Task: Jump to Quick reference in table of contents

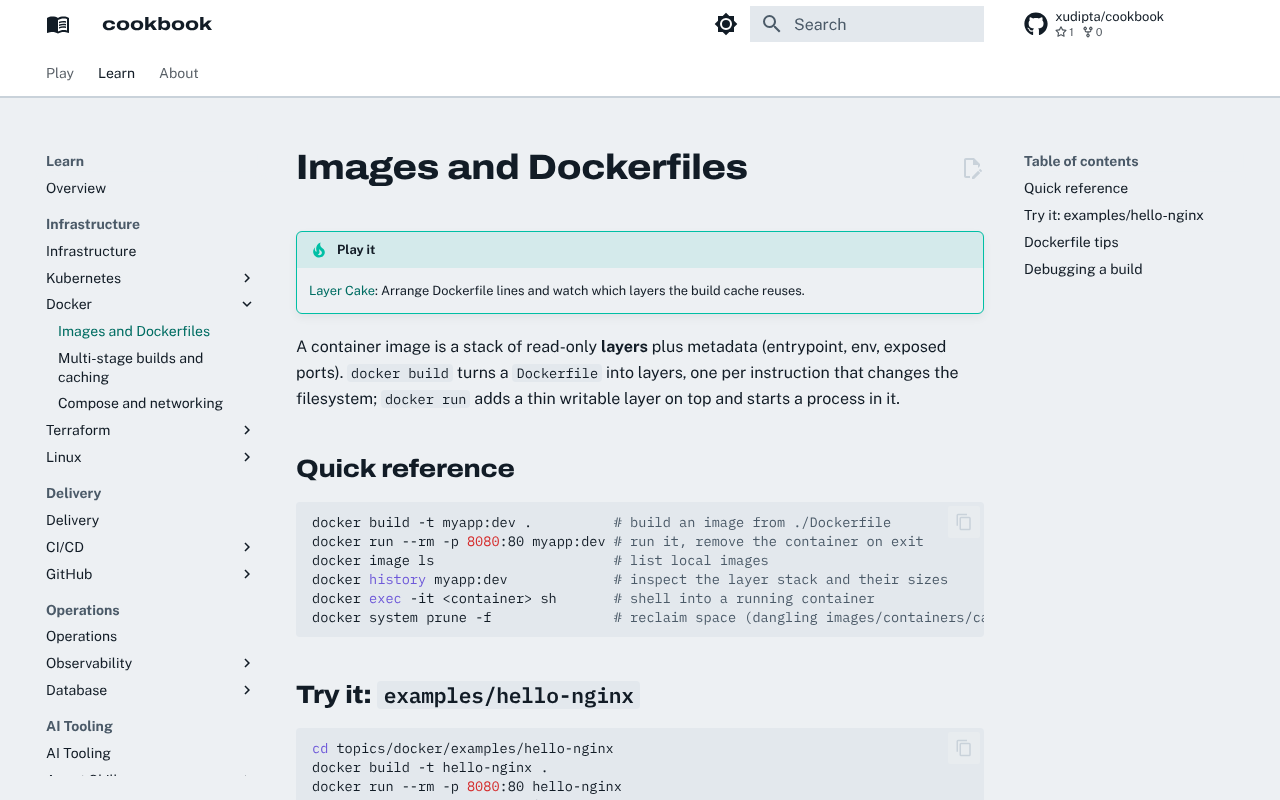Action: tap(1076, 188)
